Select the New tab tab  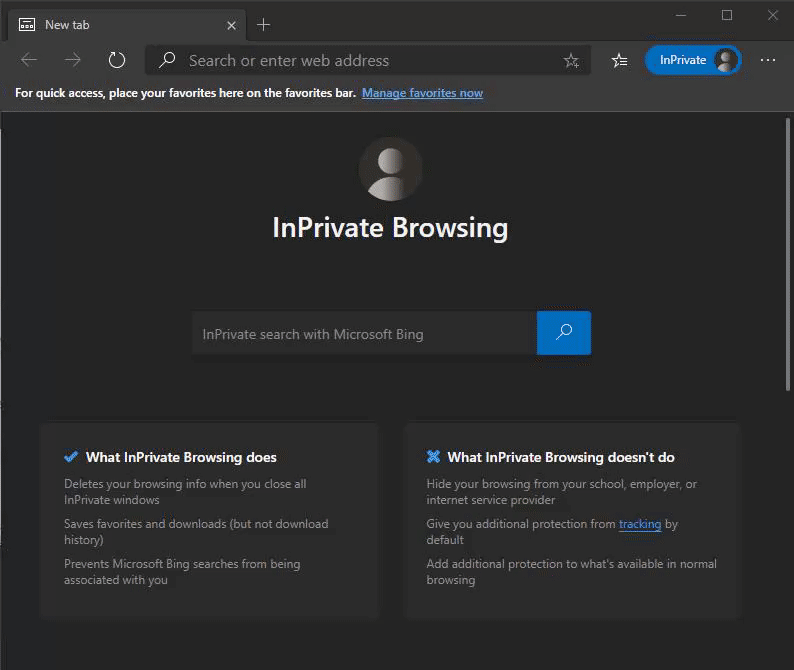point(127,25)
